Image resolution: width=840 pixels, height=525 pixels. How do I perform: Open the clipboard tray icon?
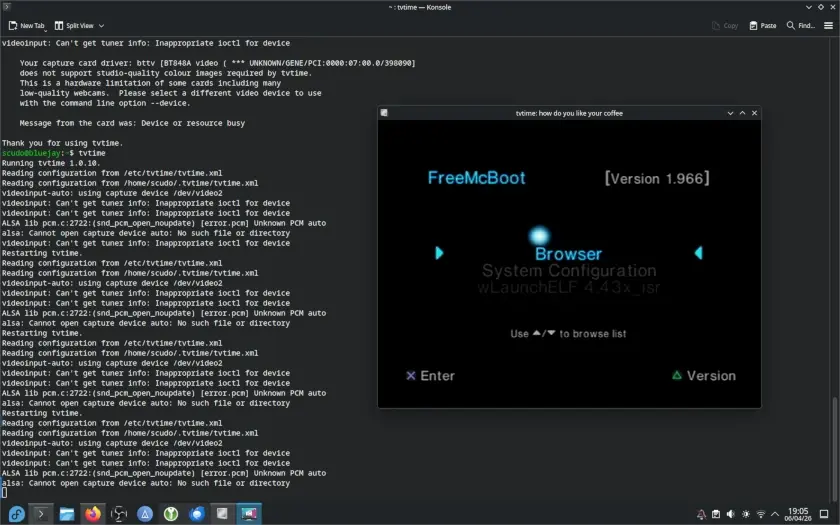716,514
